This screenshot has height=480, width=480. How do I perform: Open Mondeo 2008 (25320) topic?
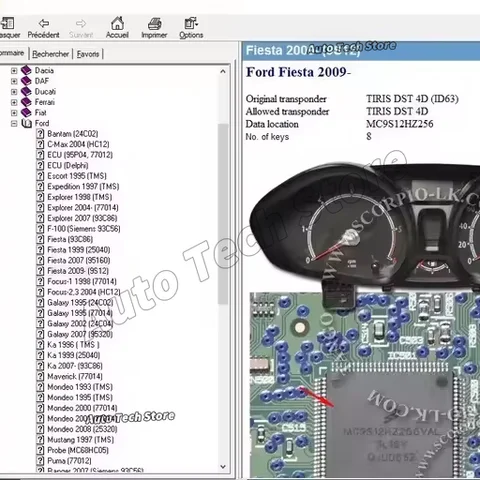coord(82,429)
